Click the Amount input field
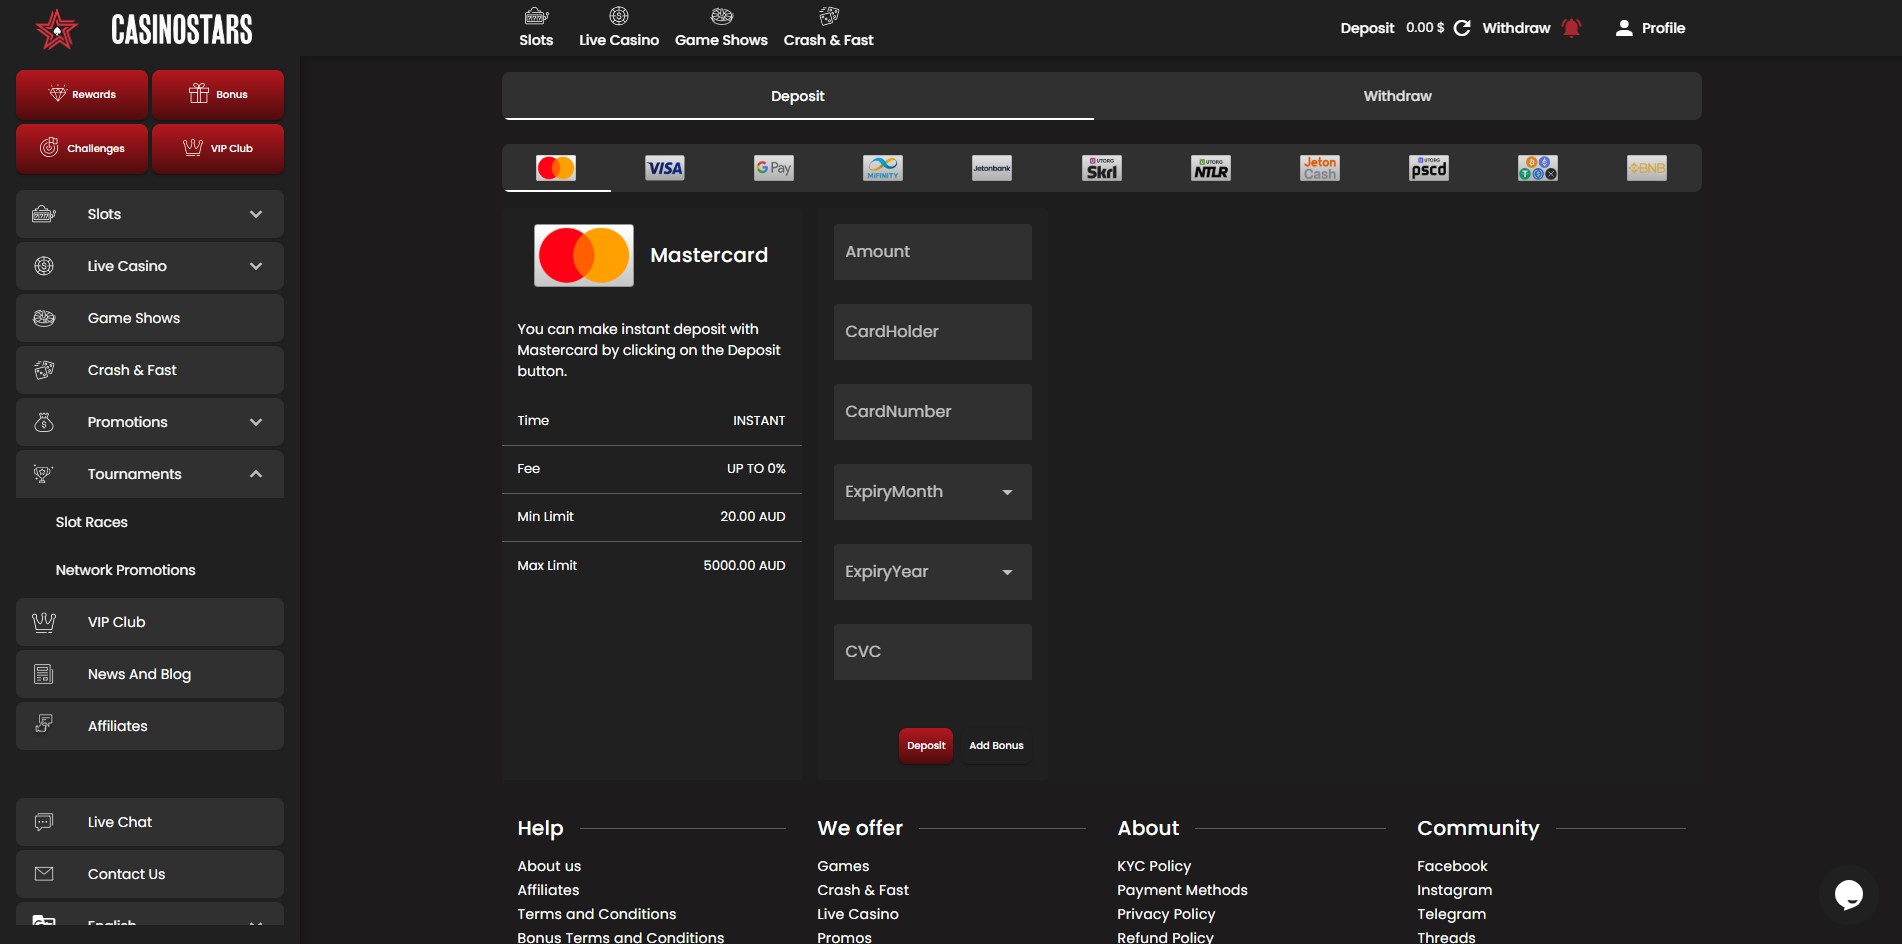 click(932, 252)
